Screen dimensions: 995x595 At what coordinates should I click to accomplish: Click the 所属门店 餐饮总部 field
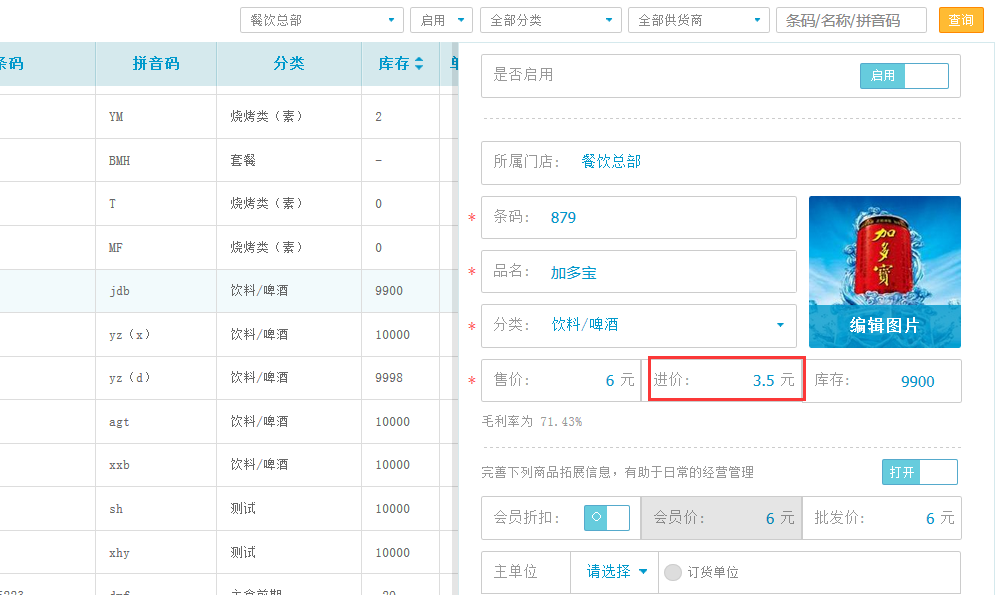[720, 162]
